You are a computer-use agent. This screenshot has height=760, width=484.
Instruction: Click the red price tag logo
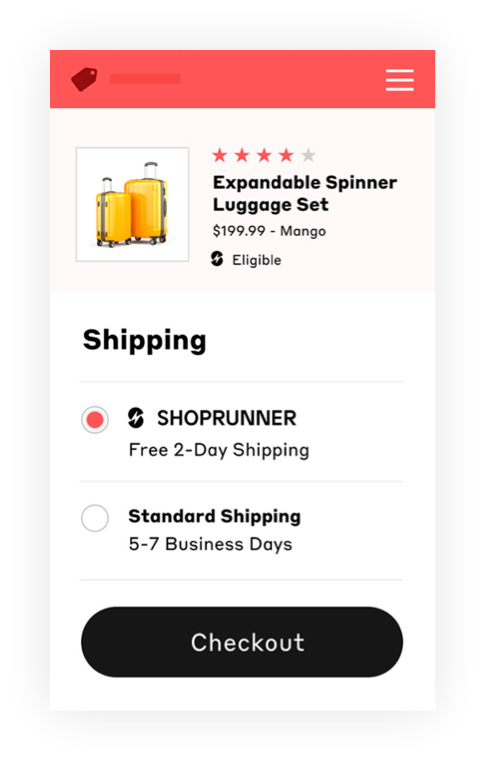(84, 79)
